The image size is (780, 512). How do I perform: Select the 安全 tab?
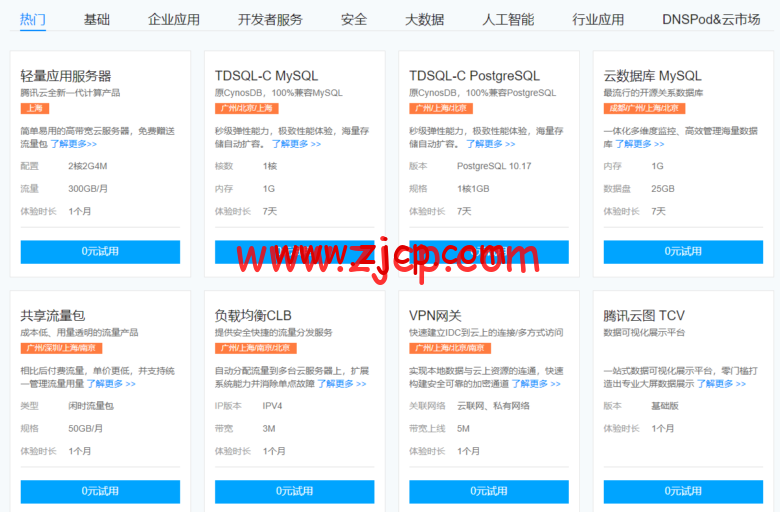pos(354,19)
